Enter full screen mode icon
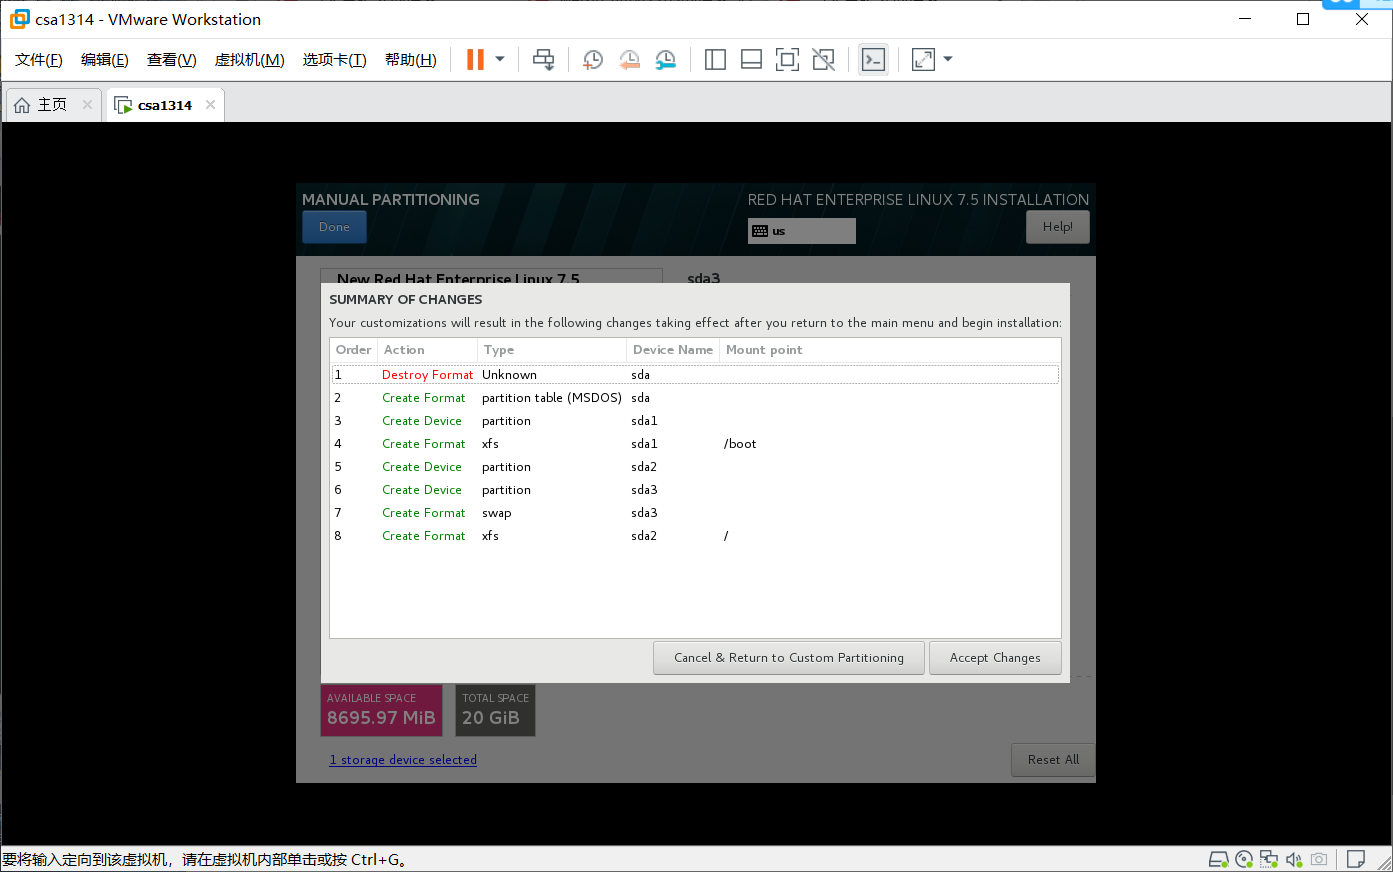1393x872 pixels. [x=787, y=60]
